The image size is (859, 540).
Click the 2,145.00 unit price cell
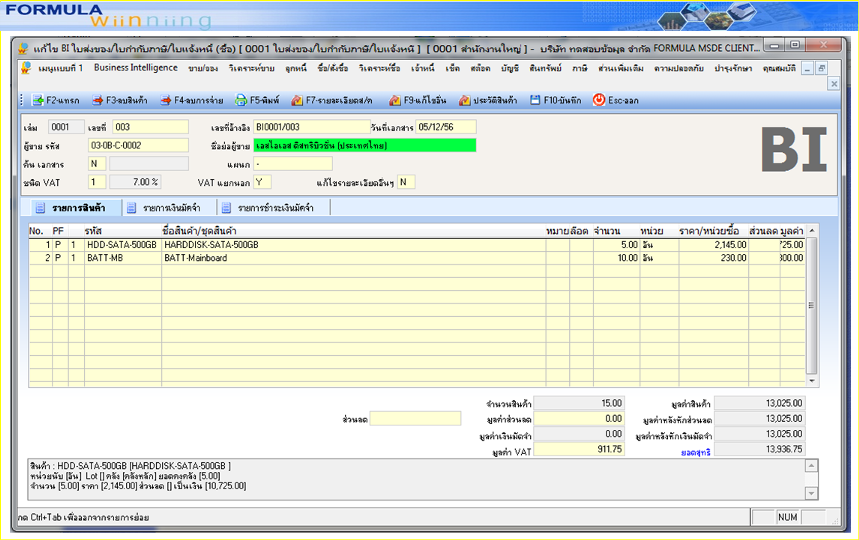tap(714, 245)
